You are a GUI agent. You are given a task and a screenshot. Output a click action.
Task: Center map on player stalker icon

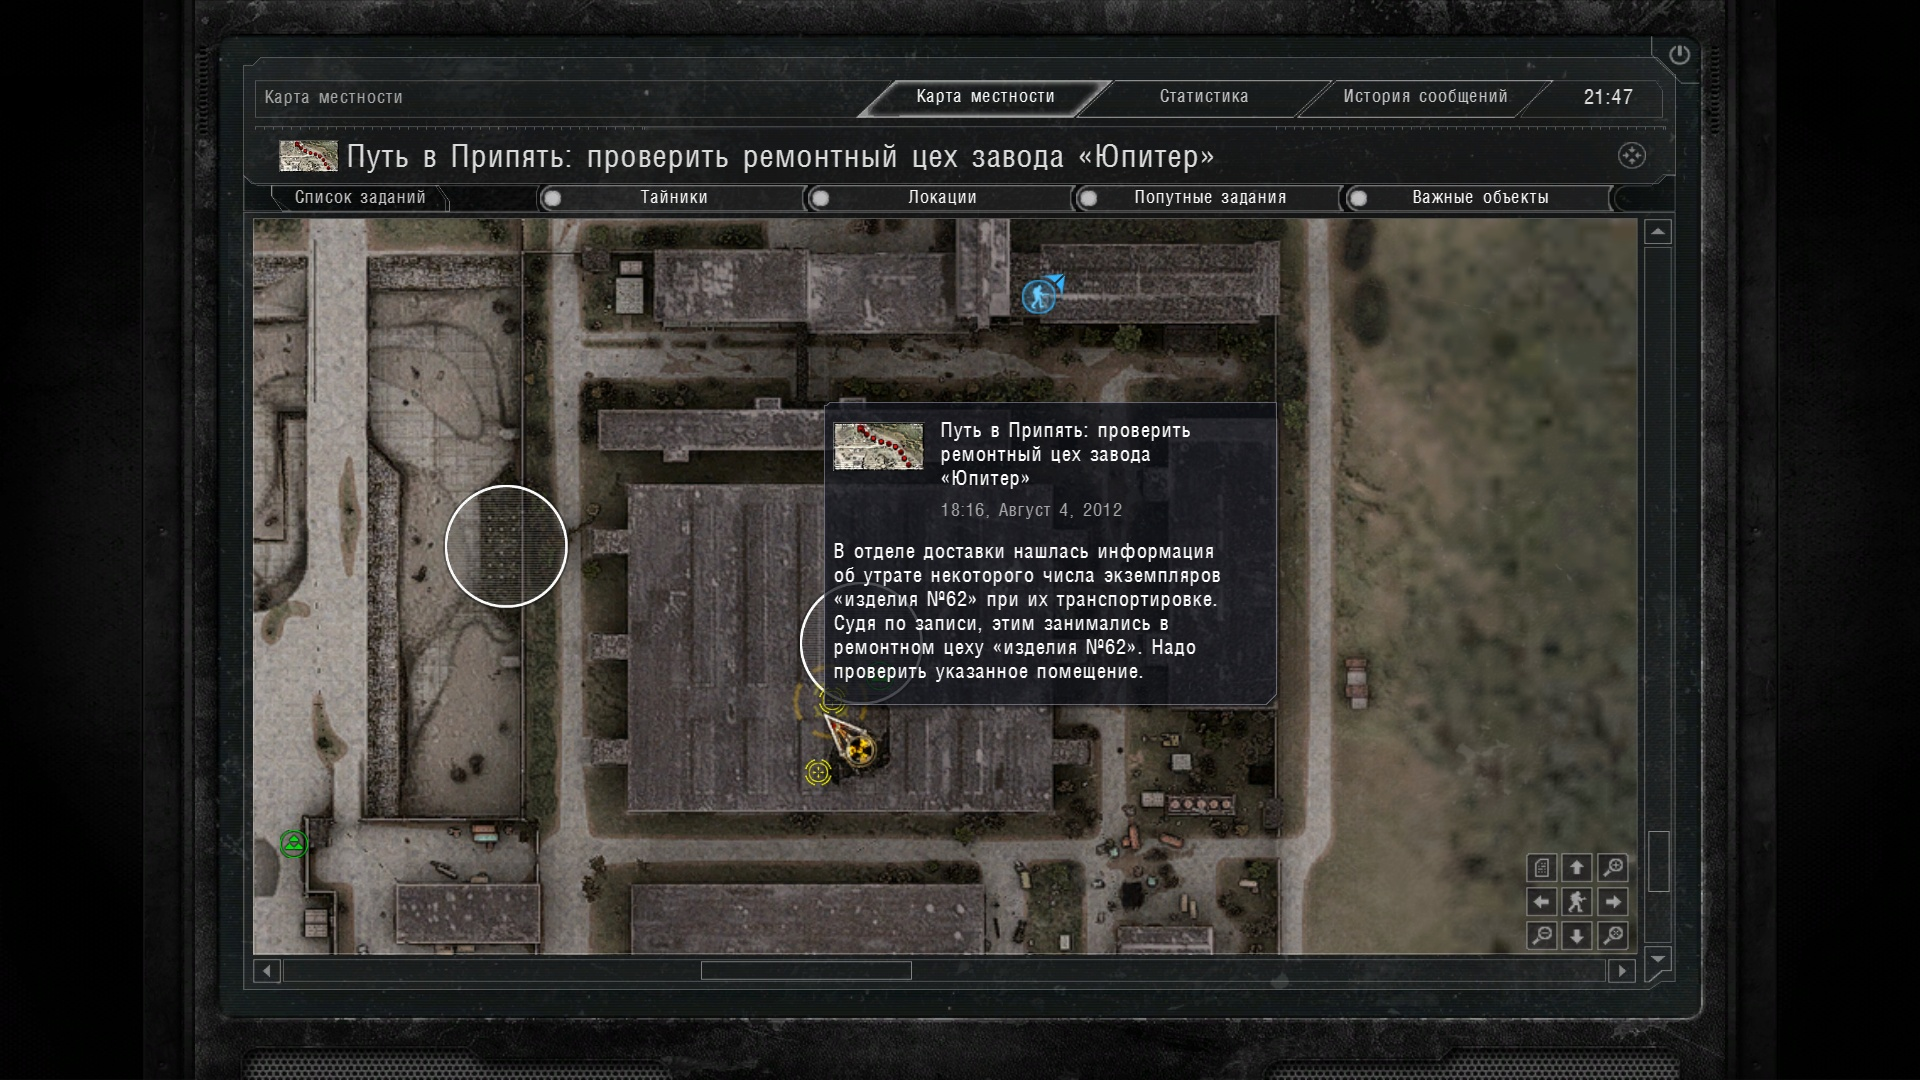1577,902
